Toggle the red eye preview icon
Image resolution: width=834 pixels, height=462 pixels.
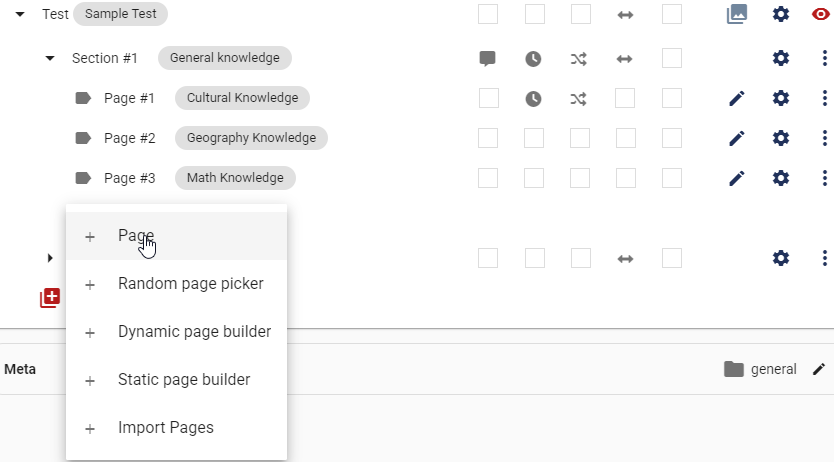(x=821, y=14)
